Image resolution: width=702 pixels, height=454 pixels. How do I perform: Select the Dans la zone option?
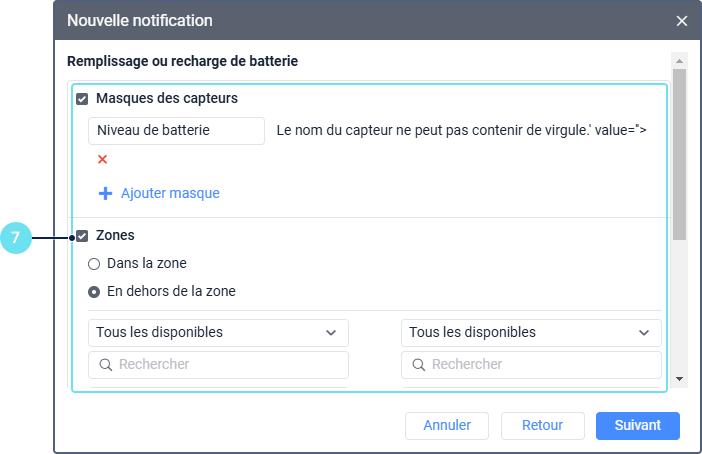click(94, 264)
